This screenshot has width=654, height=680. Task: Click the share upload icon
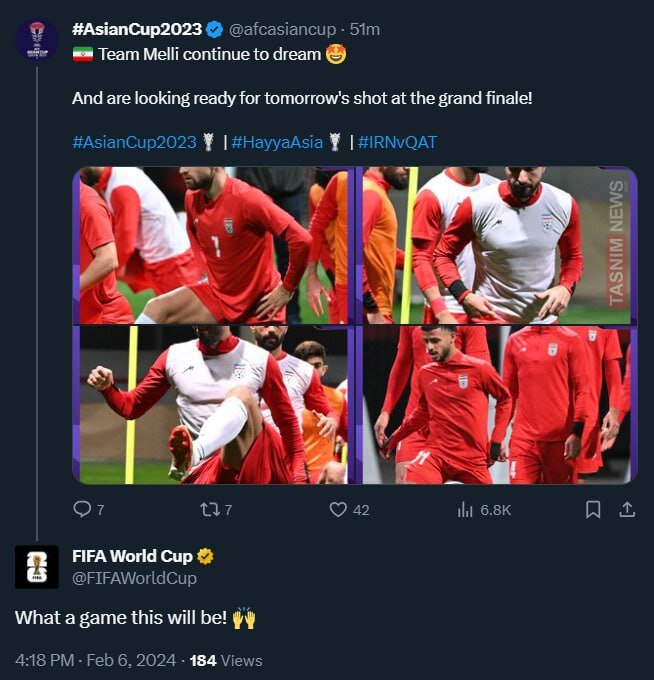[x=627, y=510]
